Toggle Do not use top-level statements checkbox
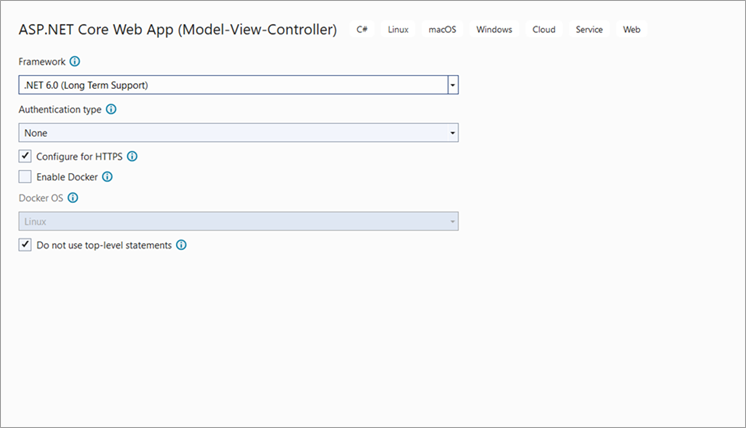The image size is (746, 428). 25,245
